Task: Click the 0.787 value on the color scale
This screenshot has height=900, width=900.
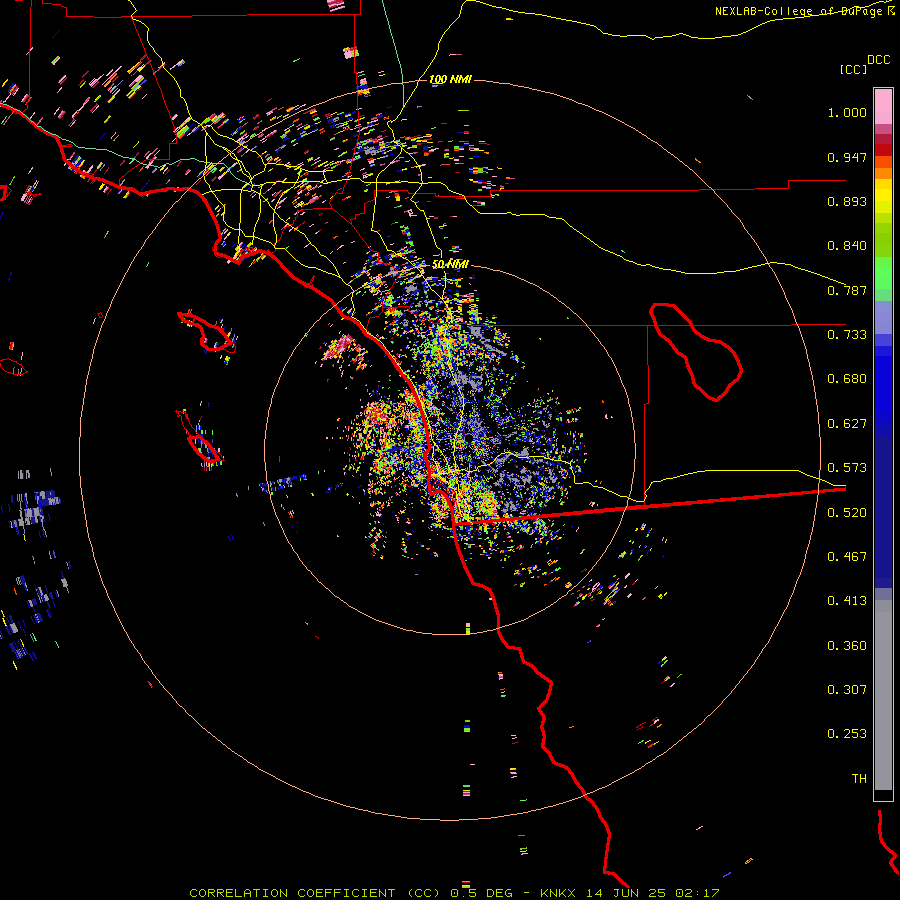Action: (847, 290)
